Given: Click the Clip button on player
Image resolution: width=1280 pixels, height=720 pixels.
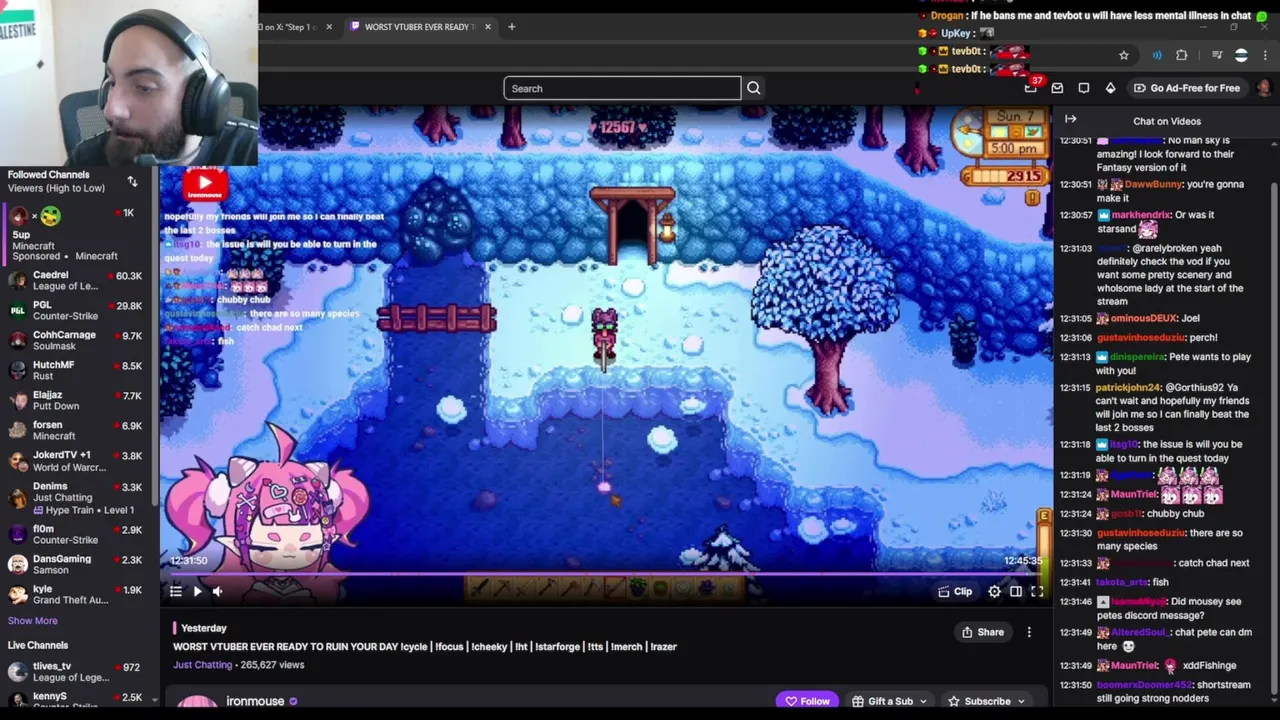Looking at the screenshot, I should [955, 591].
